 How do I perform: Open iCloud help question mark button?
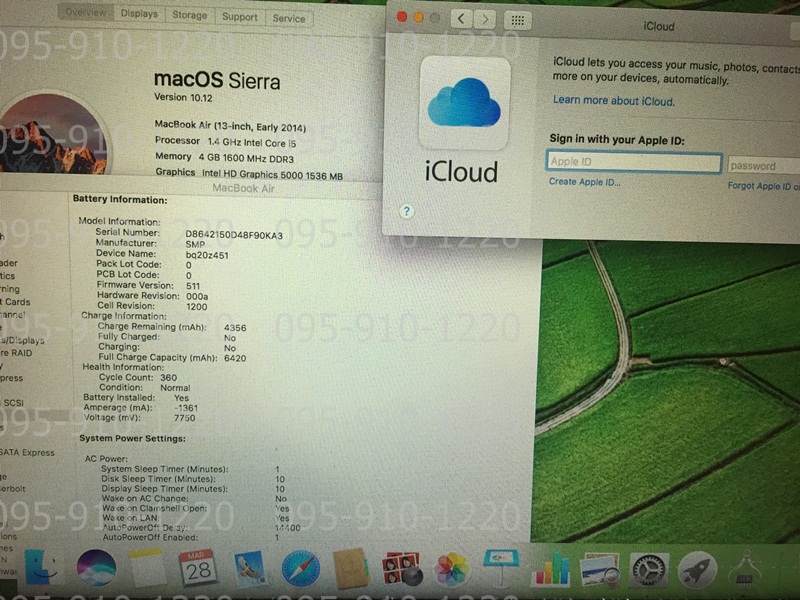406,211
